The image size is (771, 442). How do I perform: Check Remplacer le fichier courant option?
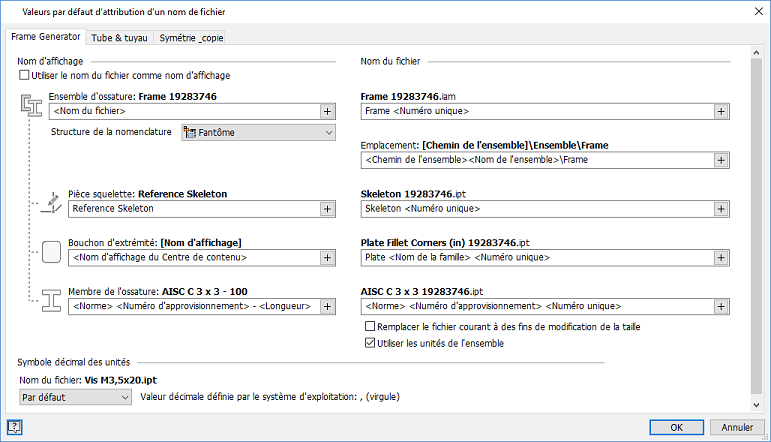coord(370,326)
